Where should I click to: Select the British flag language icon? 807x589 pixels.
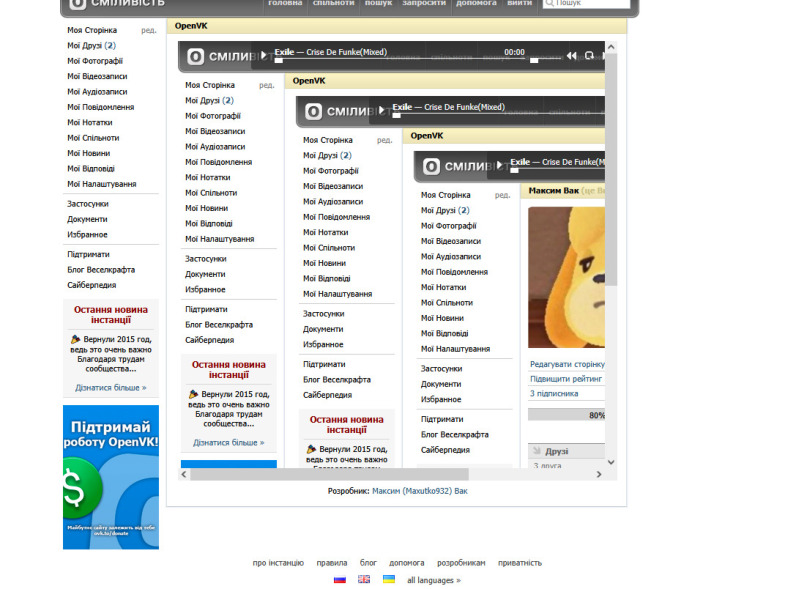(364, 580)
